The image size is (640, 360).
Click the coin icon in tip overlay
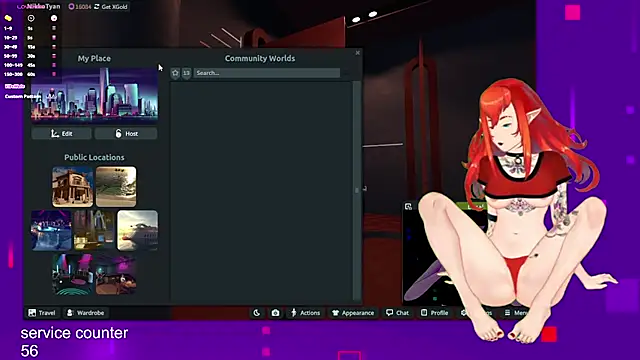point(8,18)
